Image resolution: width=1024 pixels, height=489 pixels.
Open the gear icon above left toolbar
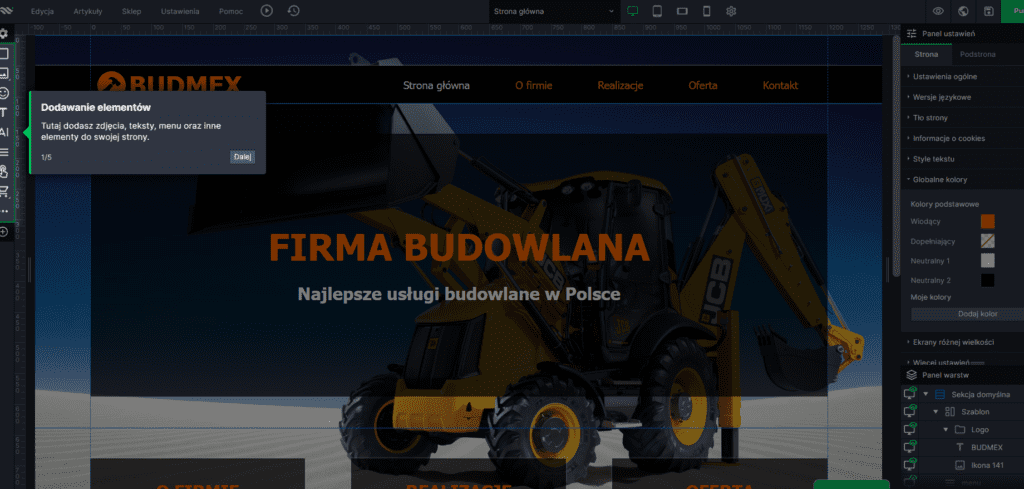click(x=4, y=33)
